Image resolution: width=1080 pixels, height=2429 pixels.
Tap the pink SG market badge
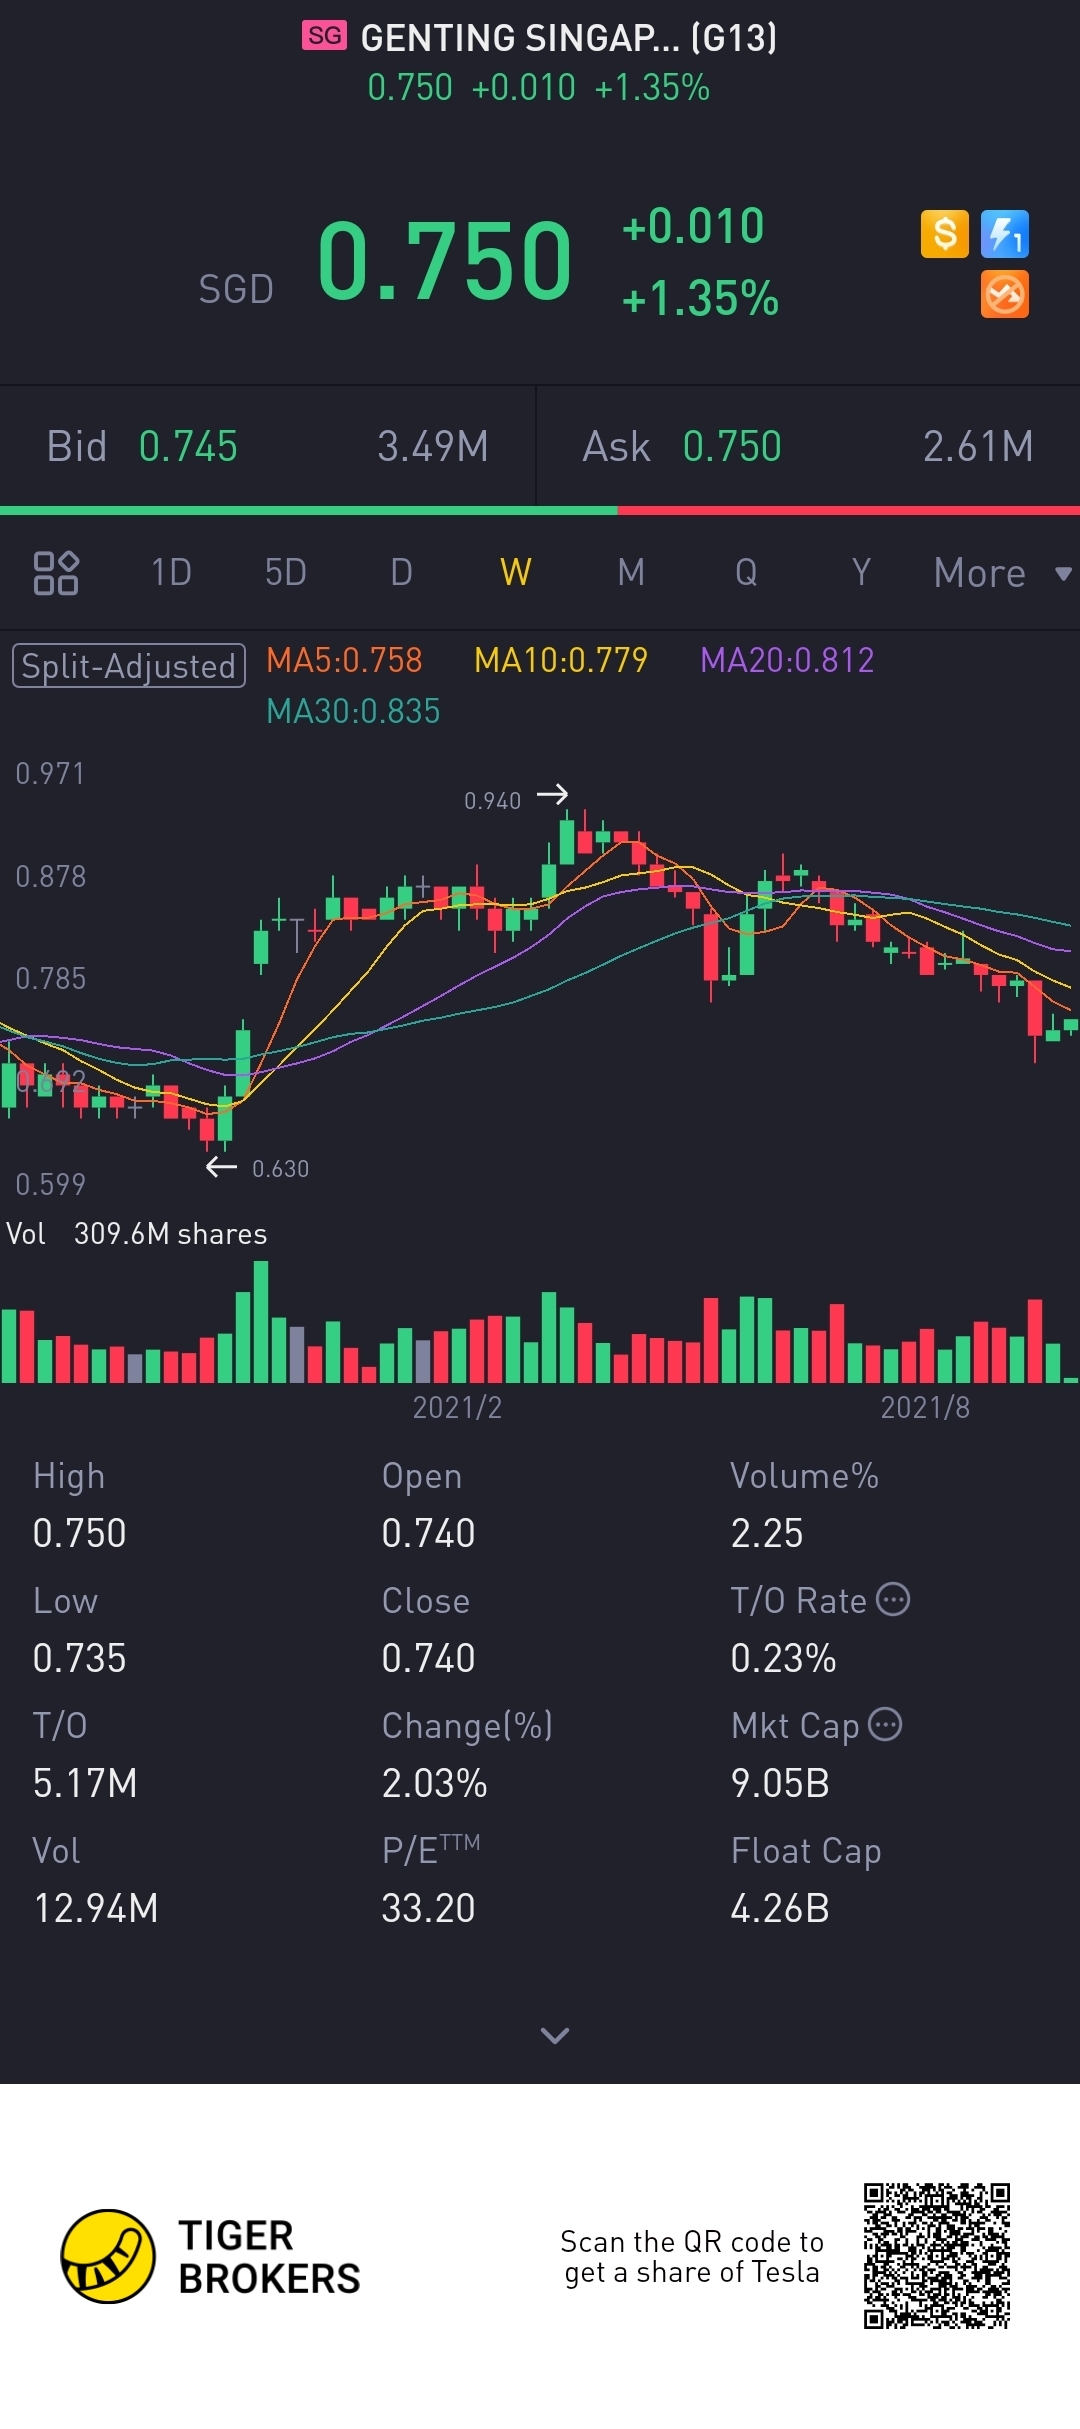pyautogui.click(x=324, y=36)
